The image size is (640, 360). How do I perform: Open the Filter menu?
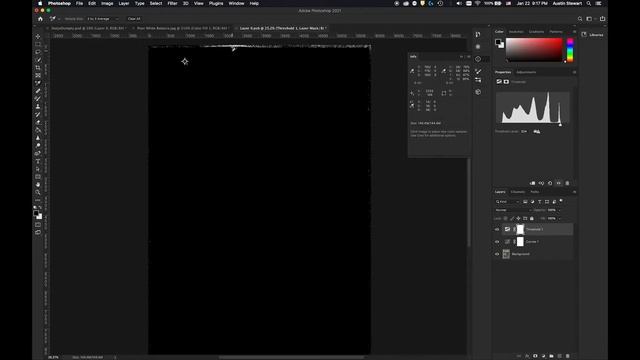172,3
